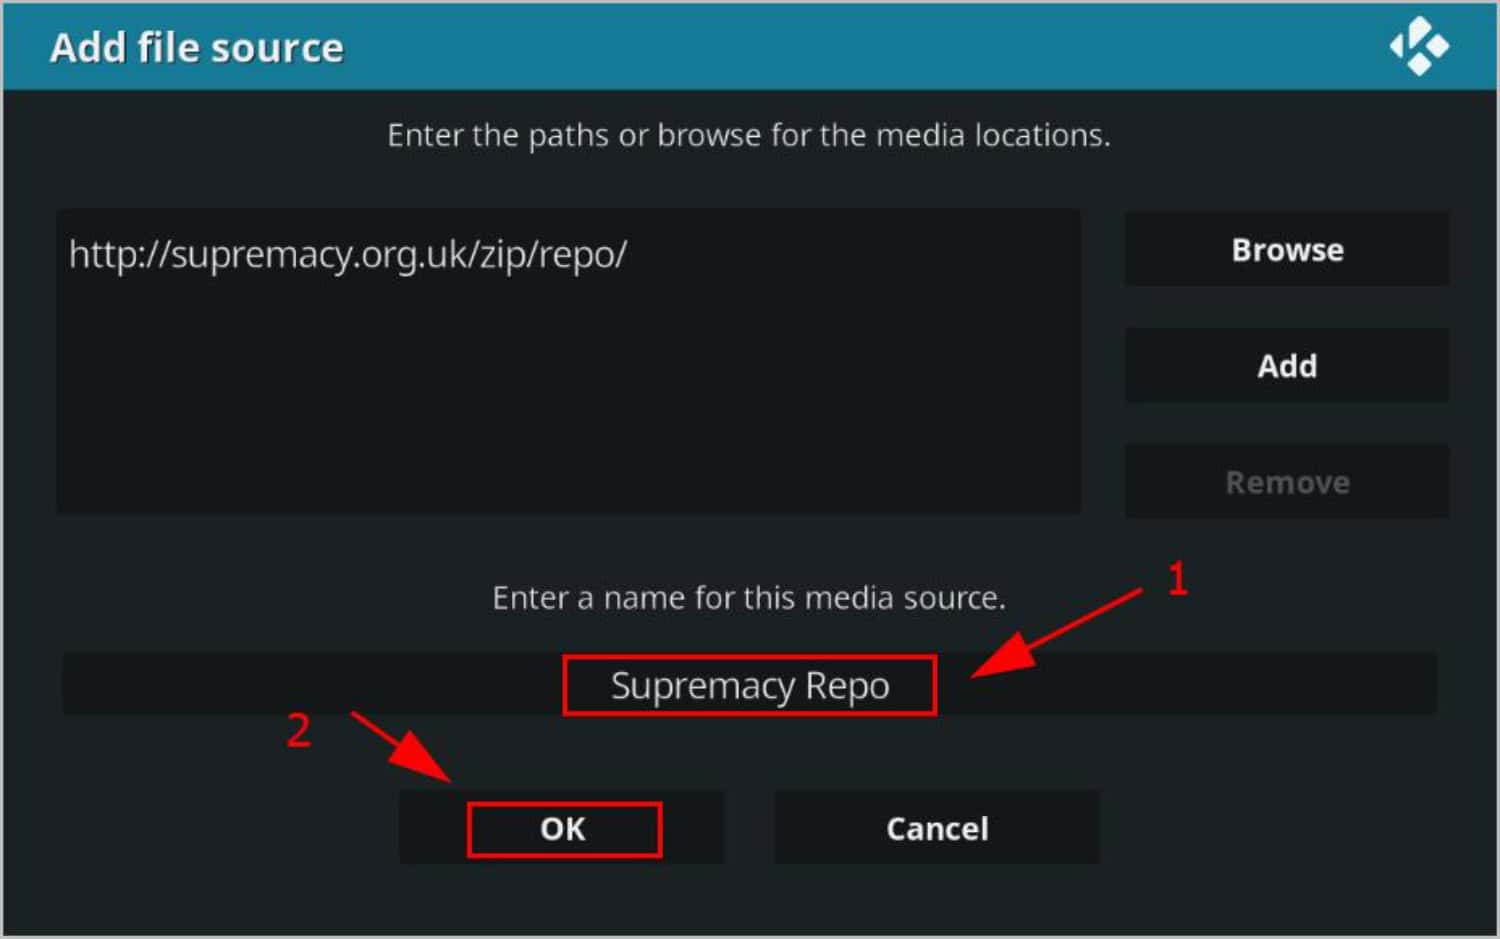Click the red arrow pointing to OK

coord(402,747)
